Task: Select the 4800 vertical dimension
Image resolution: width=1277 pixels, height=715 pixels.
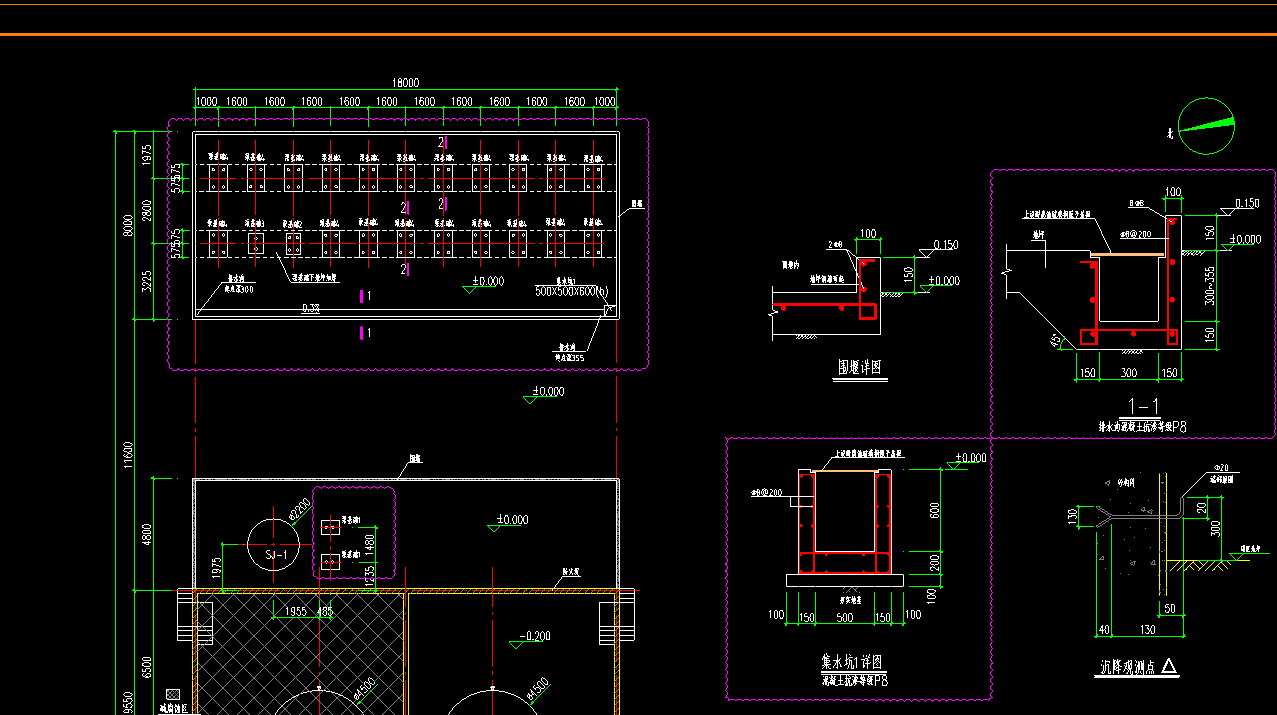Action: (147, 532)
